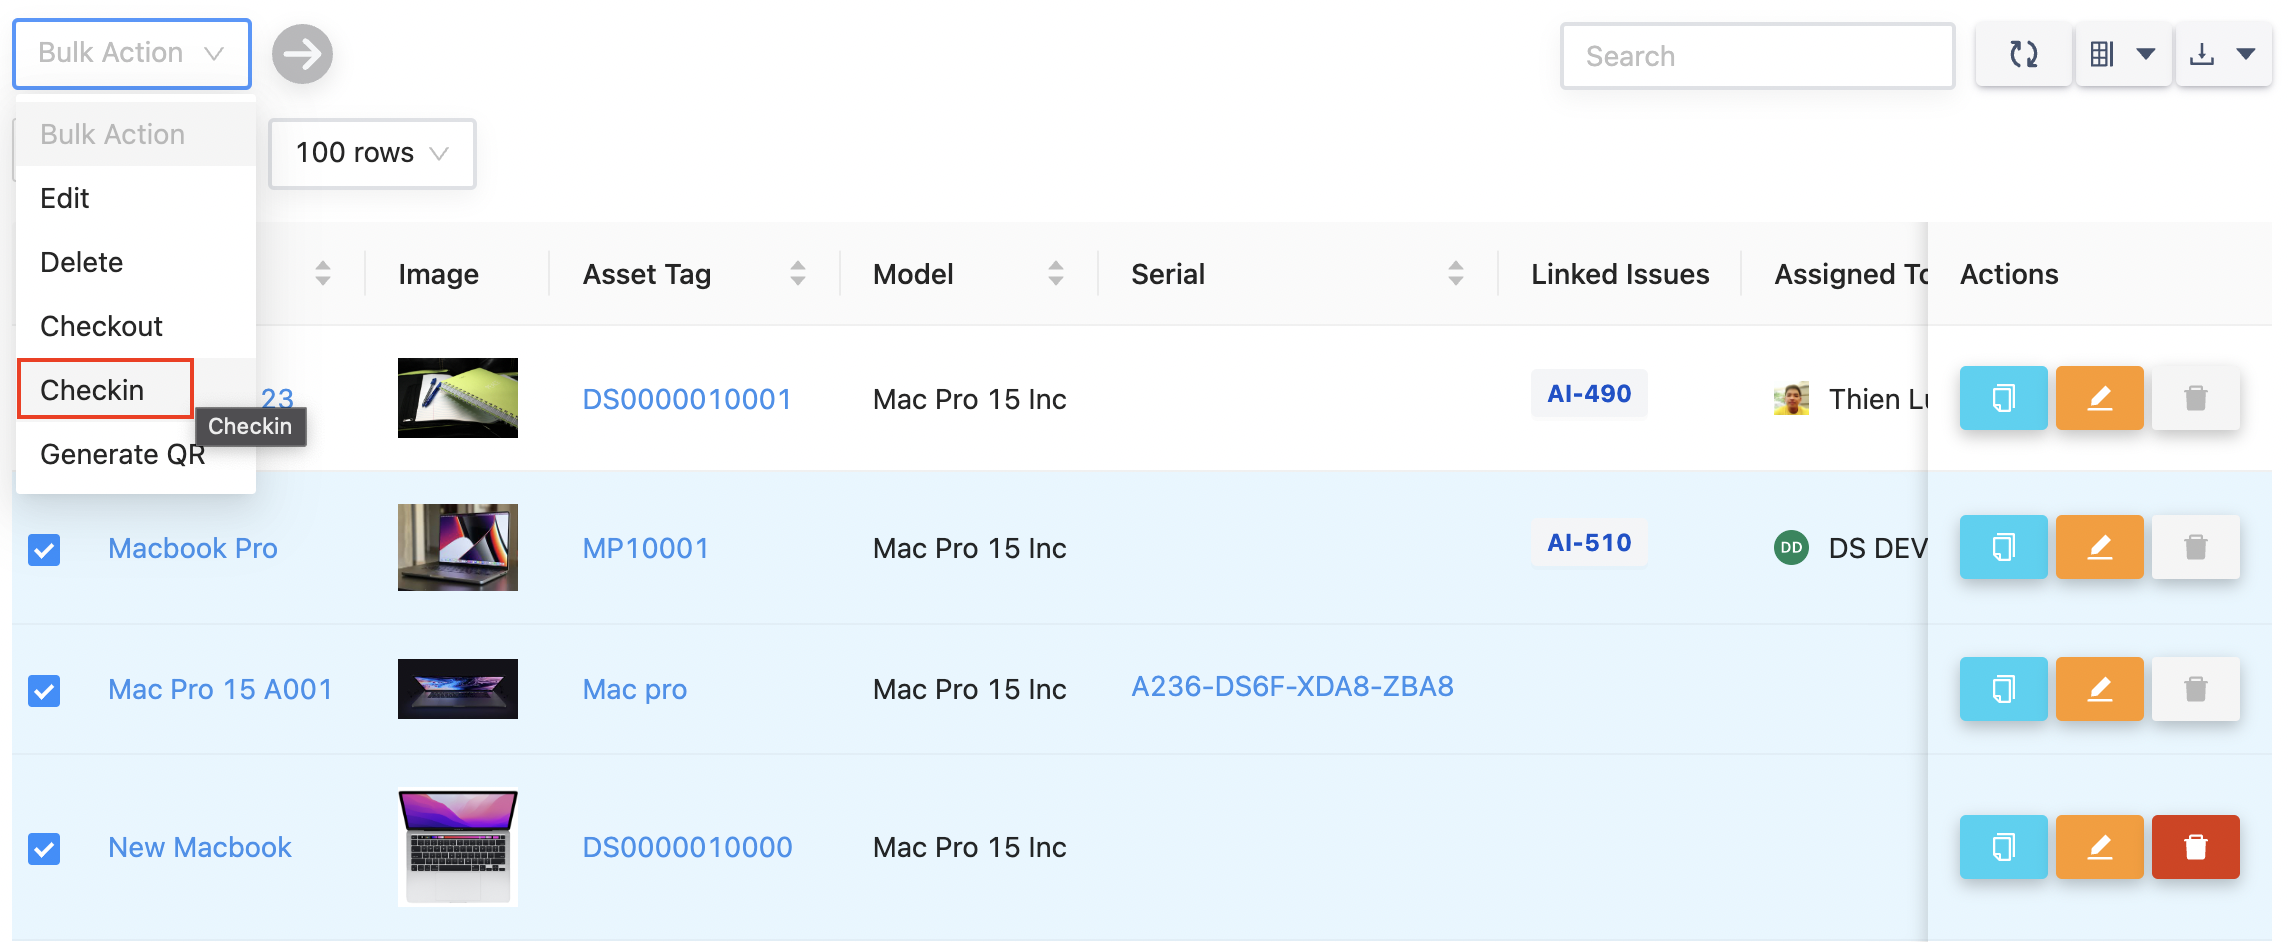Image resolution: width=2288 pixels, height=942 pixels.
Task: Open the columns visibility dropdown
Action: 2123,54
